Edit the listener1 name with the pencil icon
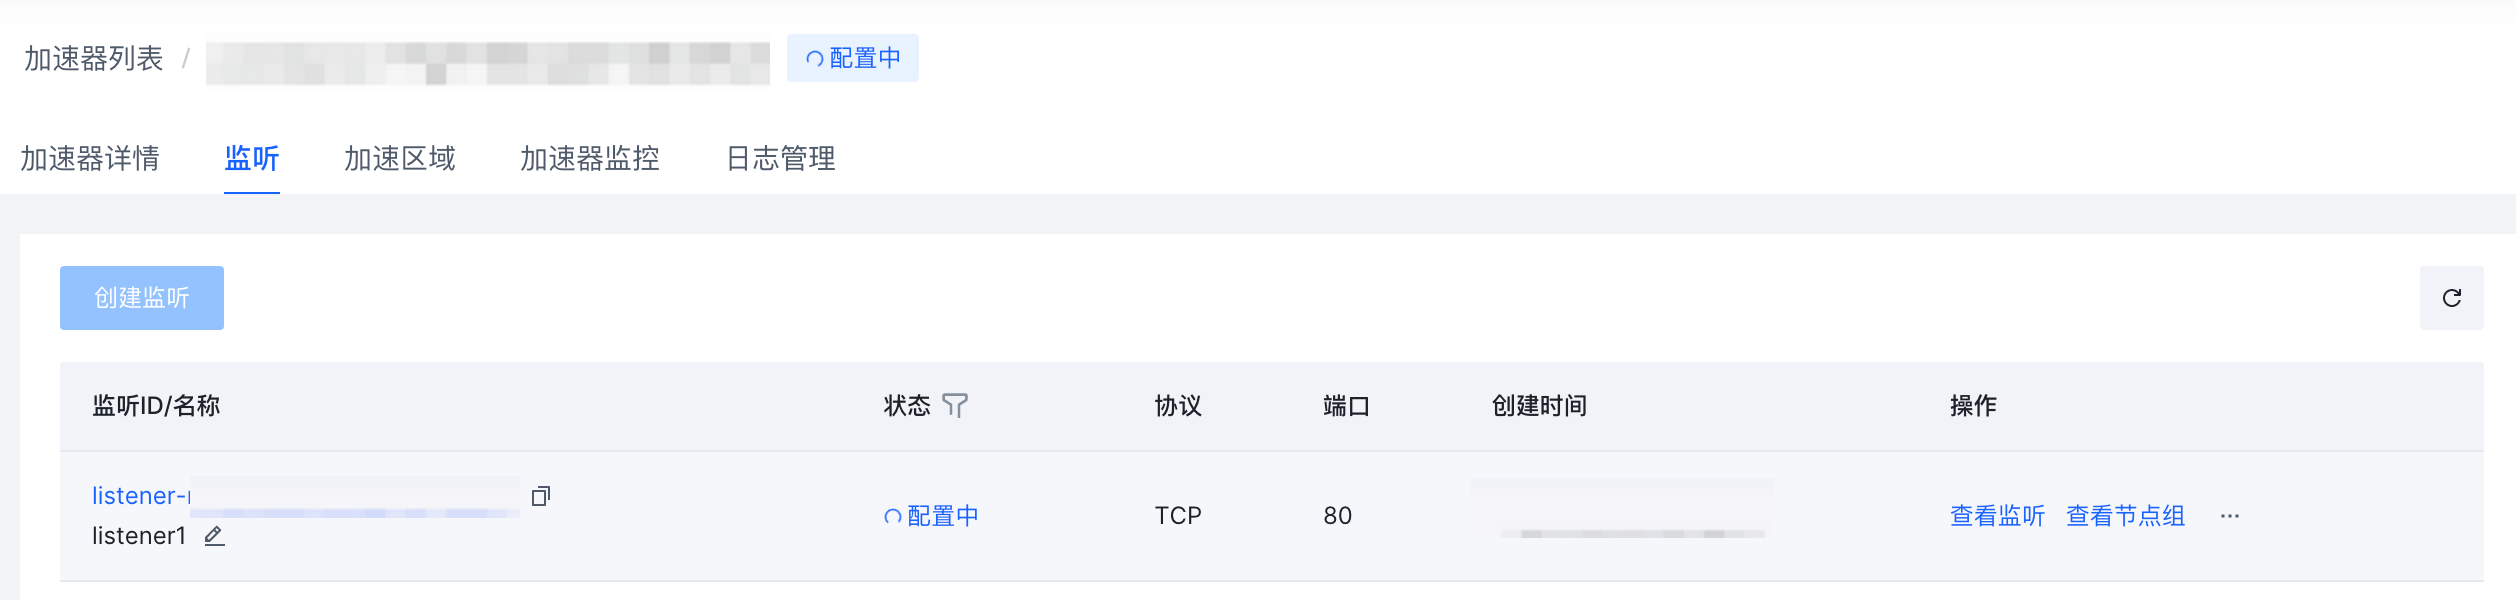Screen dimensions: 2516x600 tap(214, 536)
